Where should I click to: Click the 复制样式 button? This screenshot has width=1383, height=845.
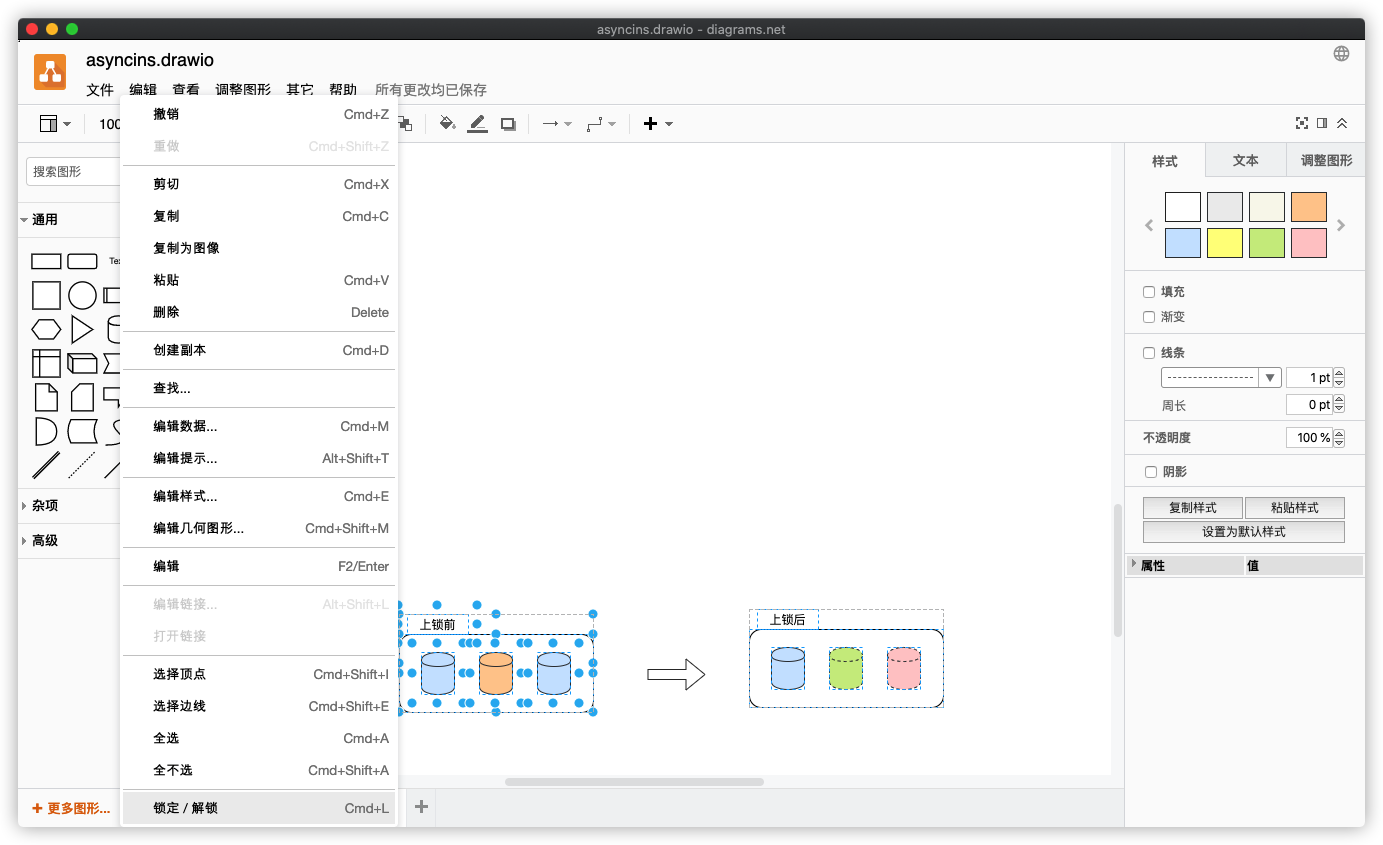(1192, 508)
